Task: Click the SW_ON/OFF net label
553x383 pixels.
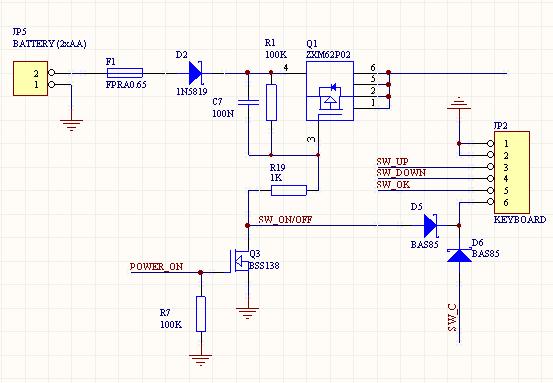Action: coord(285,220)
